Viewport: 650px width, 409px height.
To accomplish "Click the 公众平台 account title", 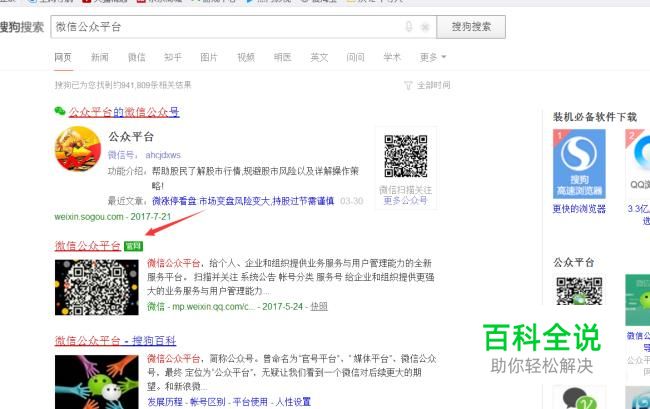I will point(131,137).
